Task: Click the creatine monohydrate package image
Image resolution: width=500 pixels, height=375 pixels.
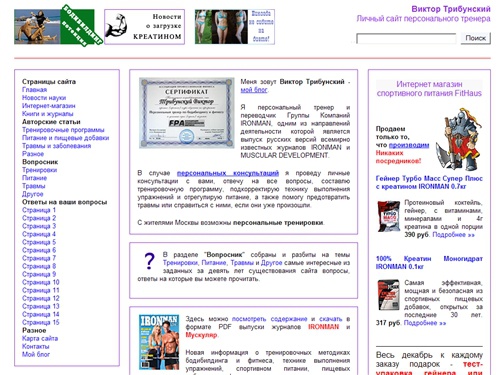Action: tap(389, 295)
